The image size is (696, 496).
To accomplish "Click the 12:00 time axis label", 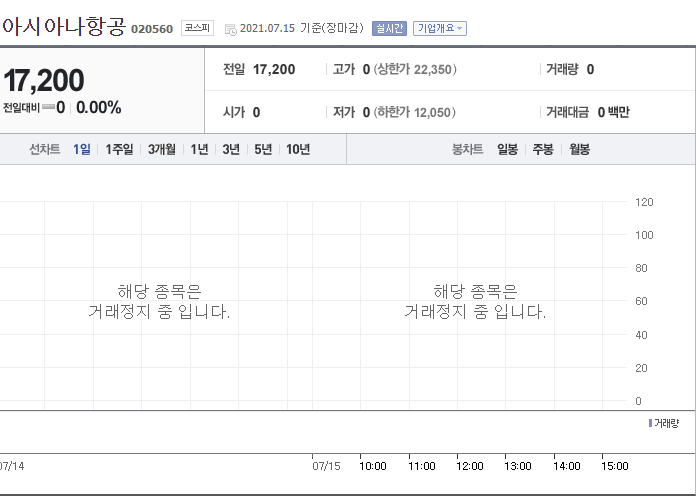I will [470, 466].
